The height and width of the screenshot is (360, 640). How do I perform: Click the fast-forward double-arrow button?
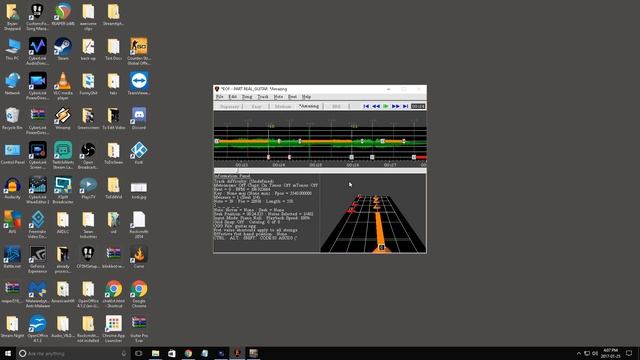tap(396, 106)
